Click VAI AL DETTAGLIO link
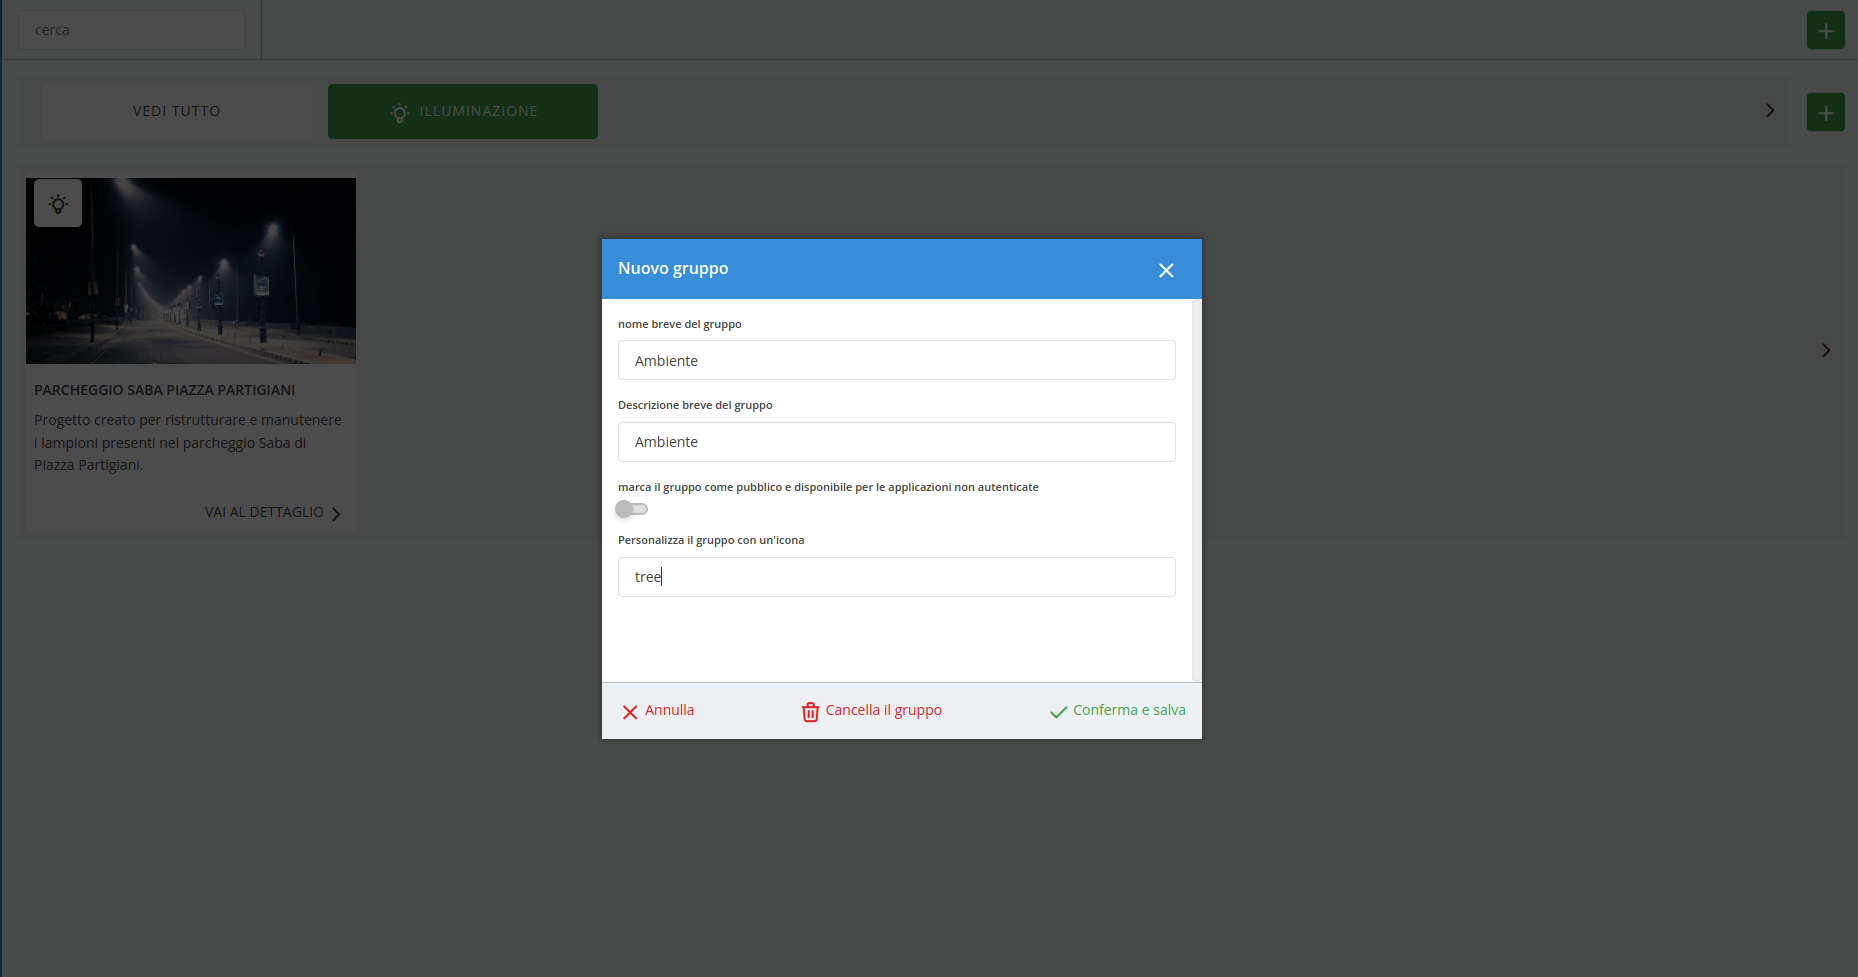 click(264, 512)
